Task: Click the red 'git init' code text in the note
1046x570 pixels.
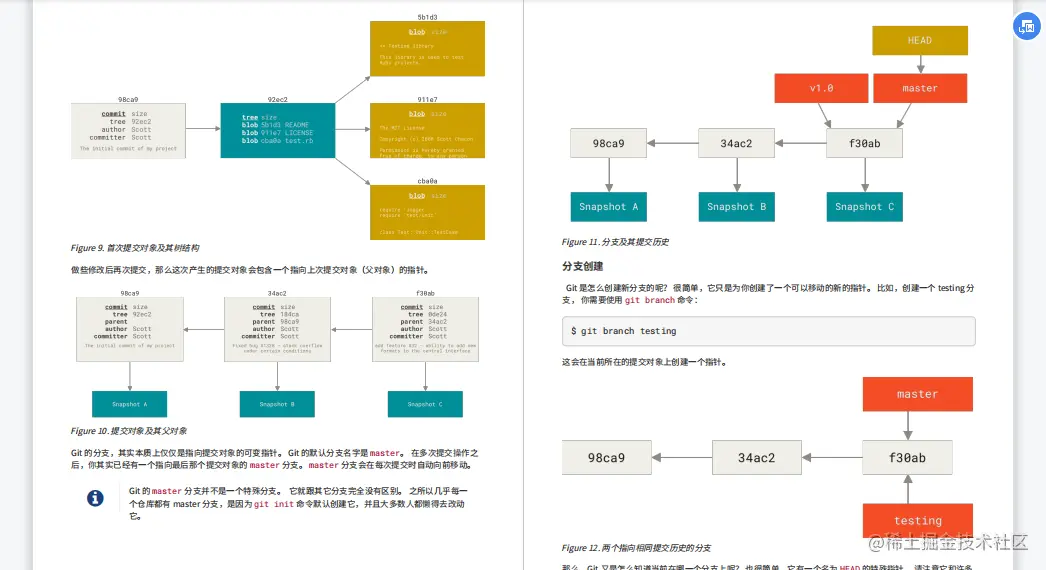Action: tap(274, 505)
